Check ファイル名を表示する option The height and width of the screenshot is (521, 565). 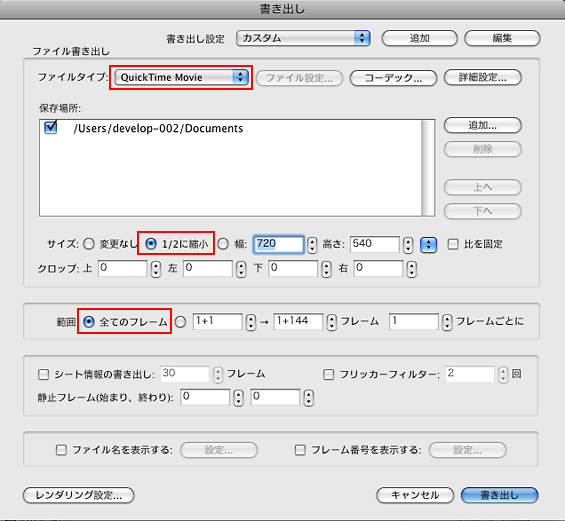click(61, 450)
